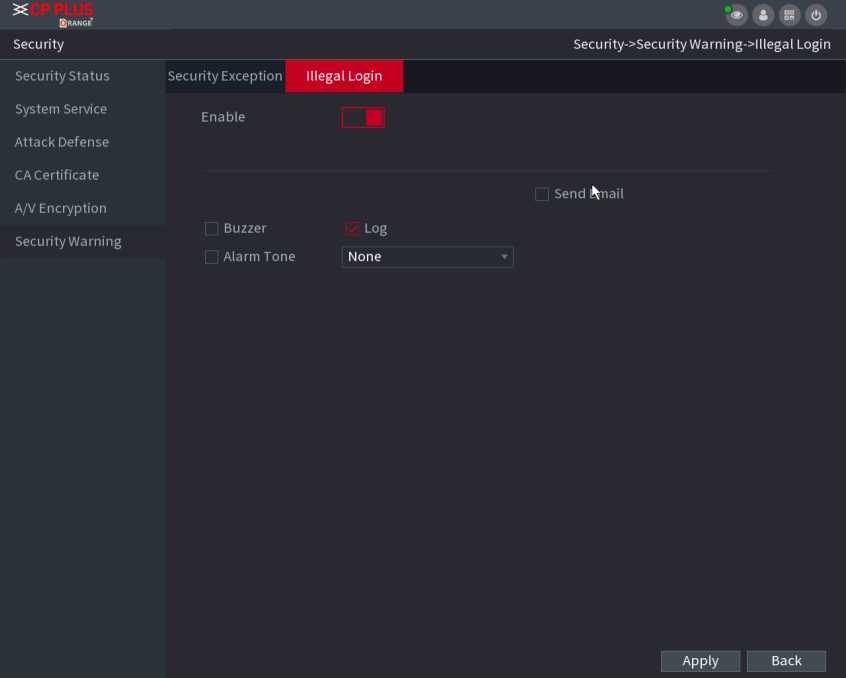
Task: Open Security Status in the sidebar
Action: 62,76
